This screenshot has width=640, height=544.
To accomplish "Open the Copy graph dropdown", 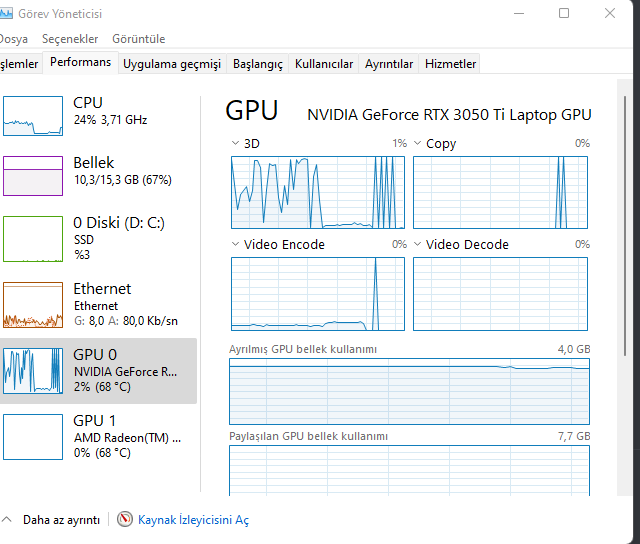I will (x=418, y=144).
